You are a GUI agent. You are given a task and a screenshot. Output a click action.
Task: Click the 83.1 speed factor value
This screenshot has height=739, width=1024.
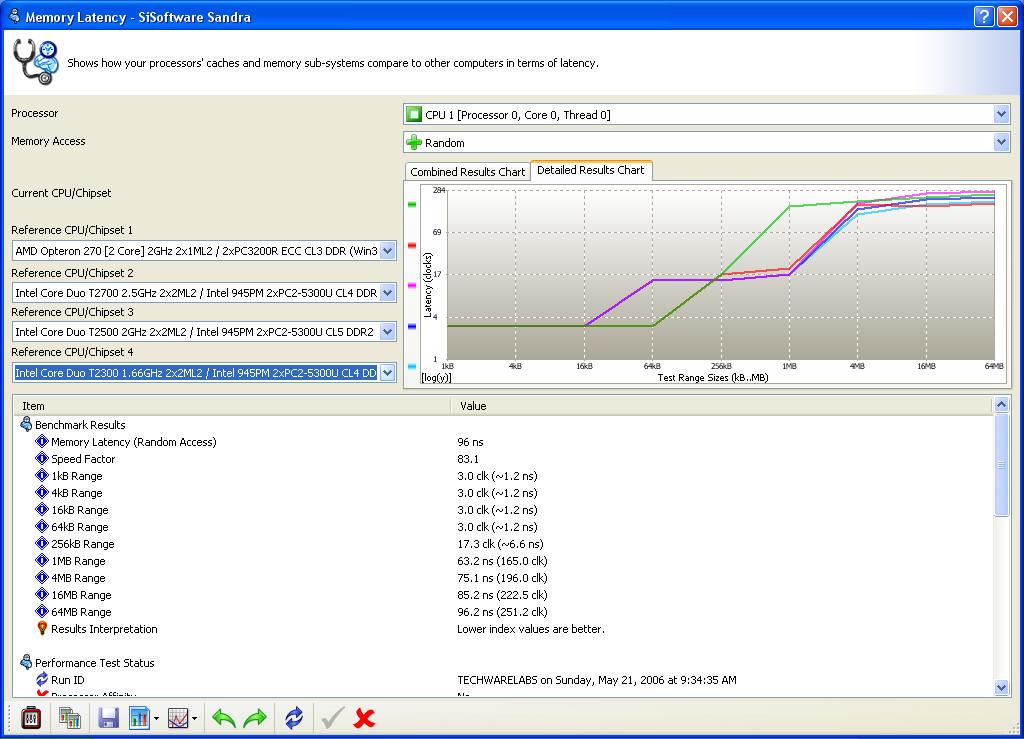tap(468, 459)
